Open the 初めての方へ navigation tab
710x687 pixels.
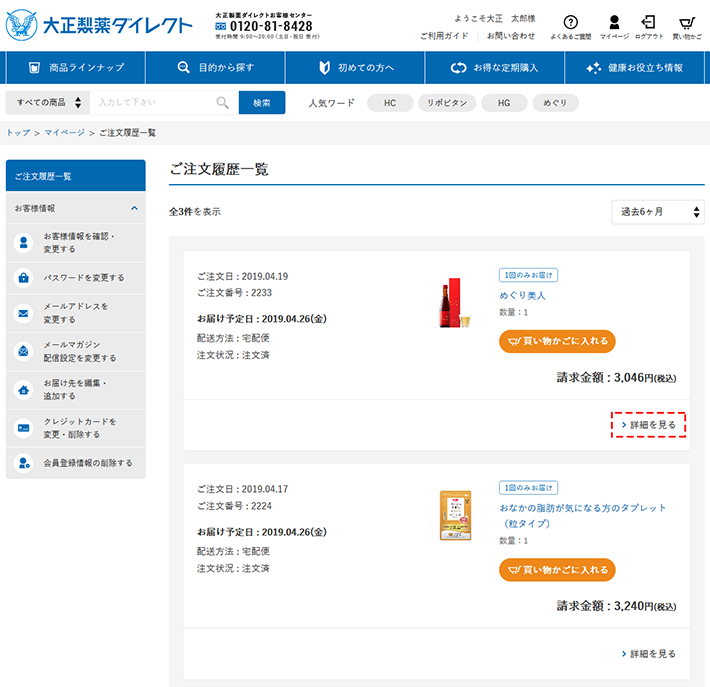pyautogui.click(x=355, y=67)
